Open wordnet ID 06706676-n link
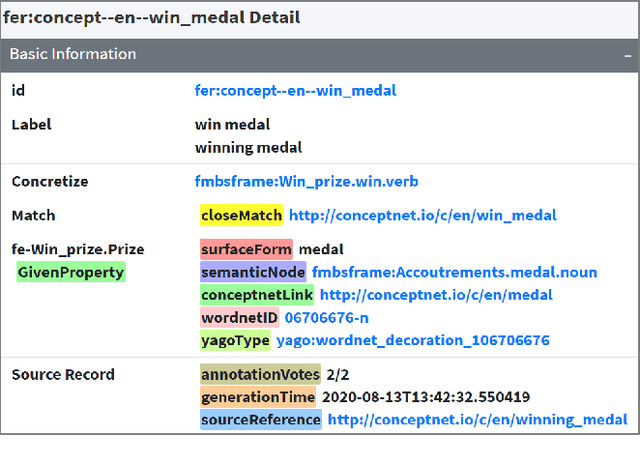The image size is (640, 464). (326, 317)
